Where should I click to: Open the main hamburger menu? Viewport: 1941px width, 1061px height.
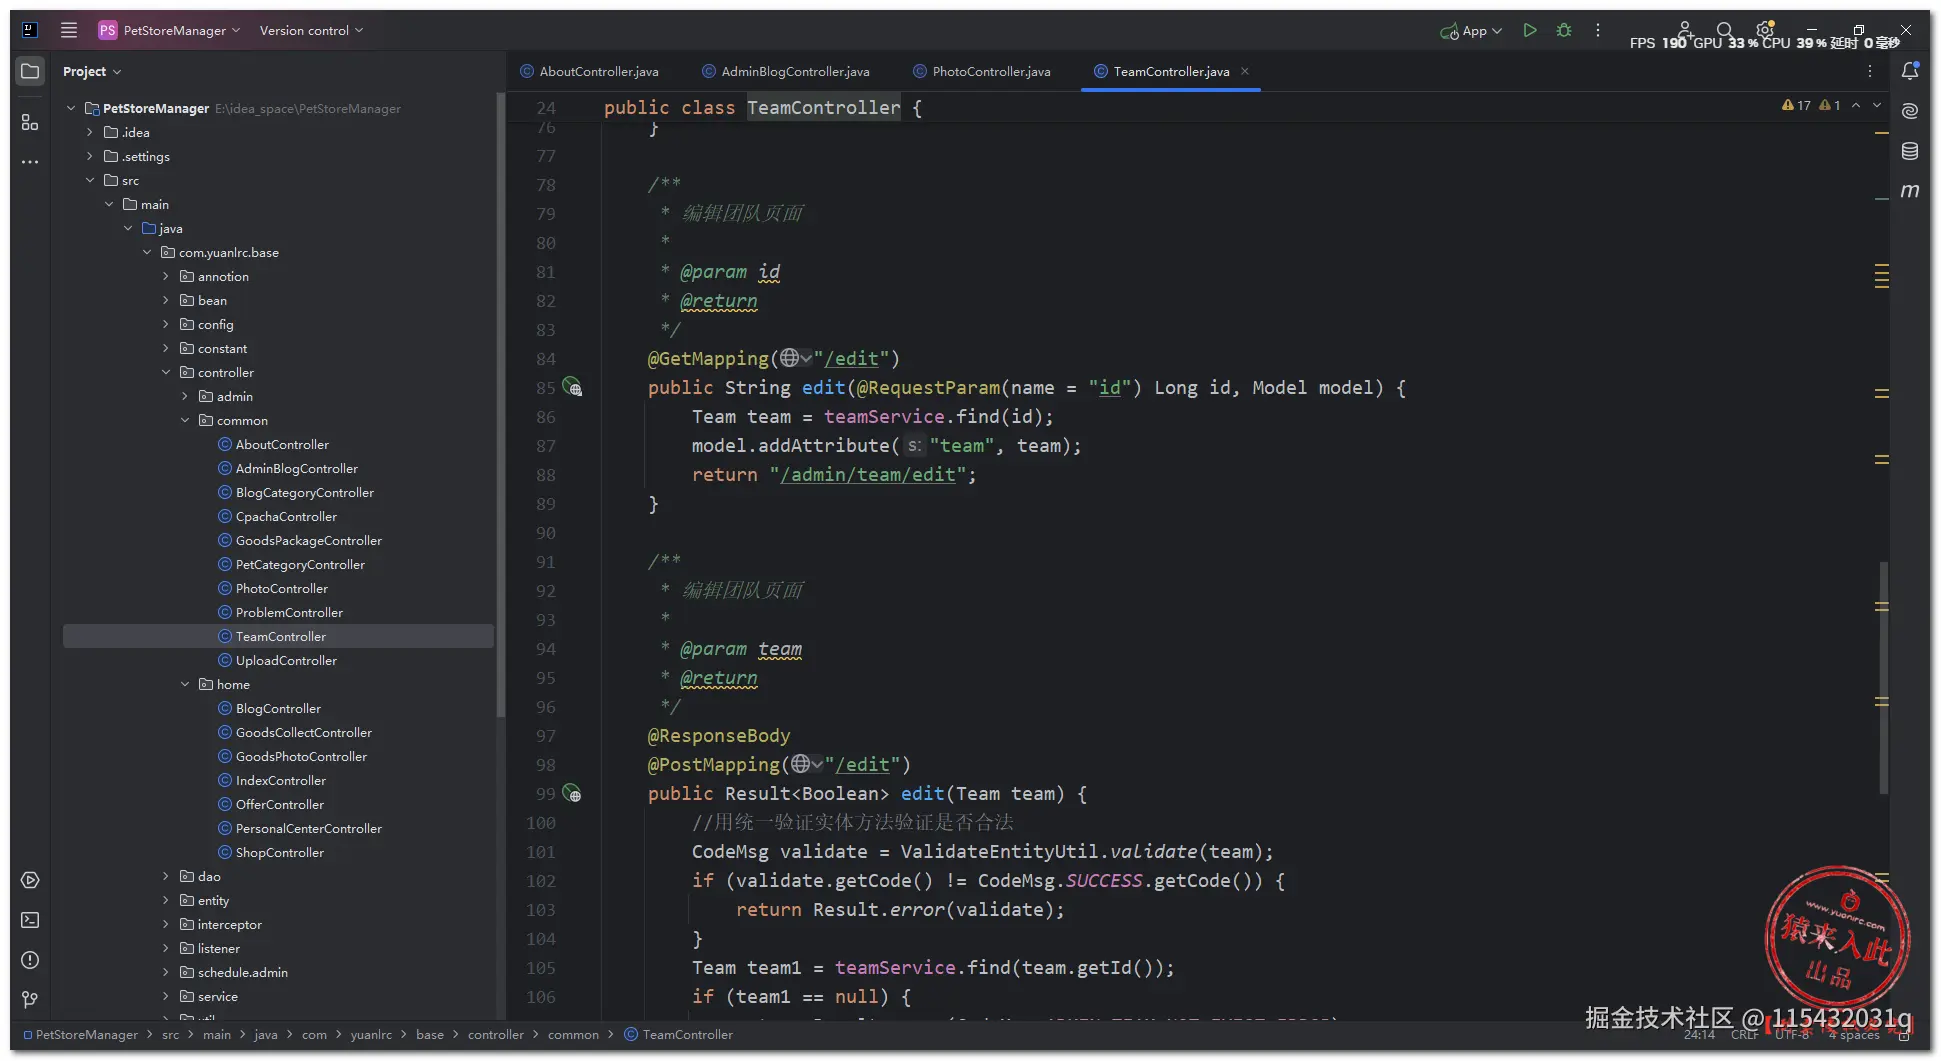click(x=68, y=30)
